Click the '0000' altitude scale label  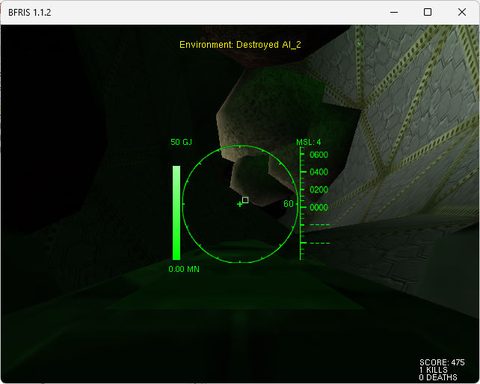(319, 207)
